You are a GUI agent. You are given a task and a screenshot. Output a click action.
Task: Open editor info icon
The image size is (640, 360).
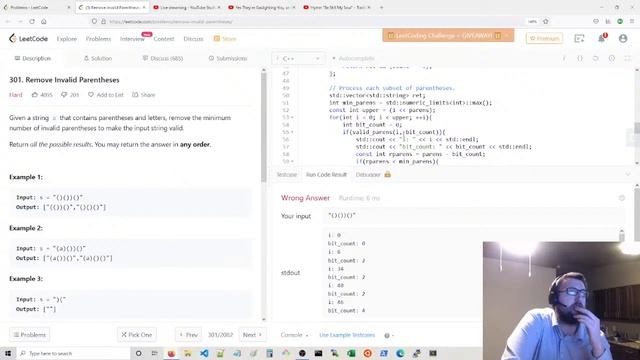564,58
